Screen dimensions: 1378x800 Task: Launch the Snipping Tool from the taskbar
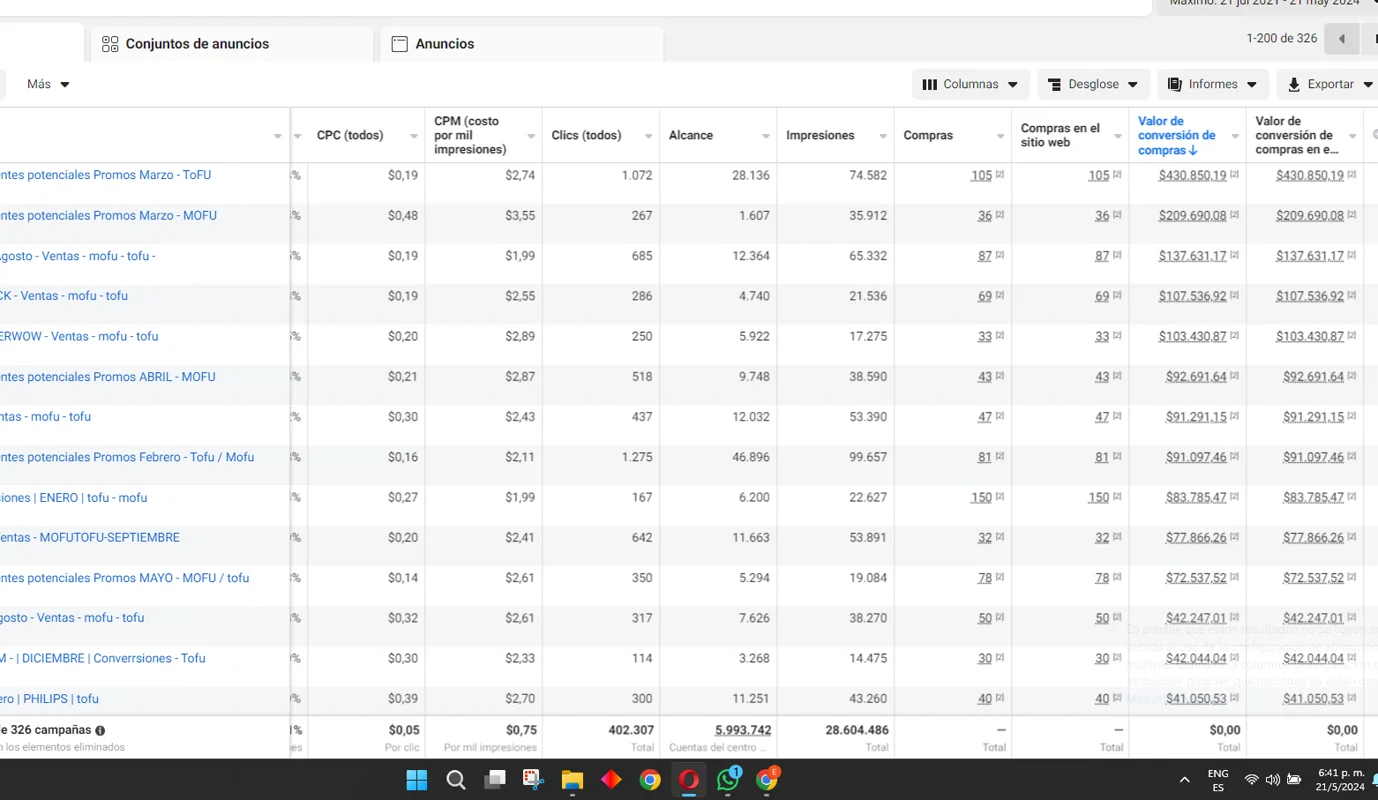pyautogui.click(x=533, y=780)
